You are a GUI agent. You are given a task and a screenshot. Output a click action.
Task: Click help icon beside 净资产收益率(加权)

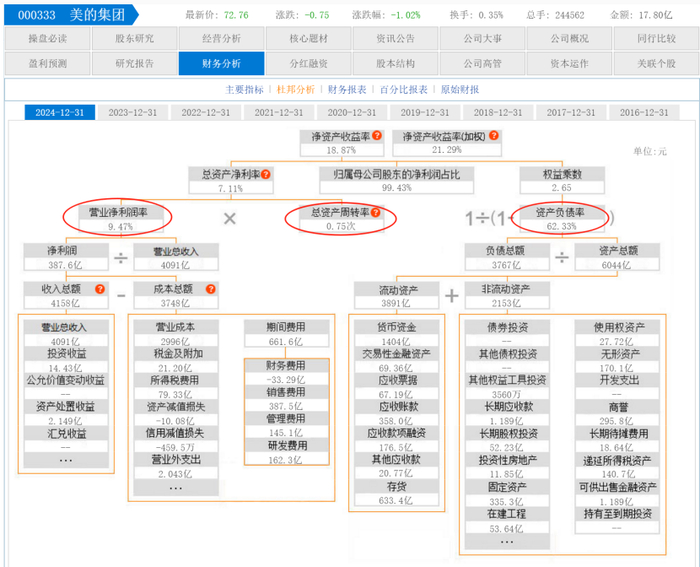[x=494, y=136]
